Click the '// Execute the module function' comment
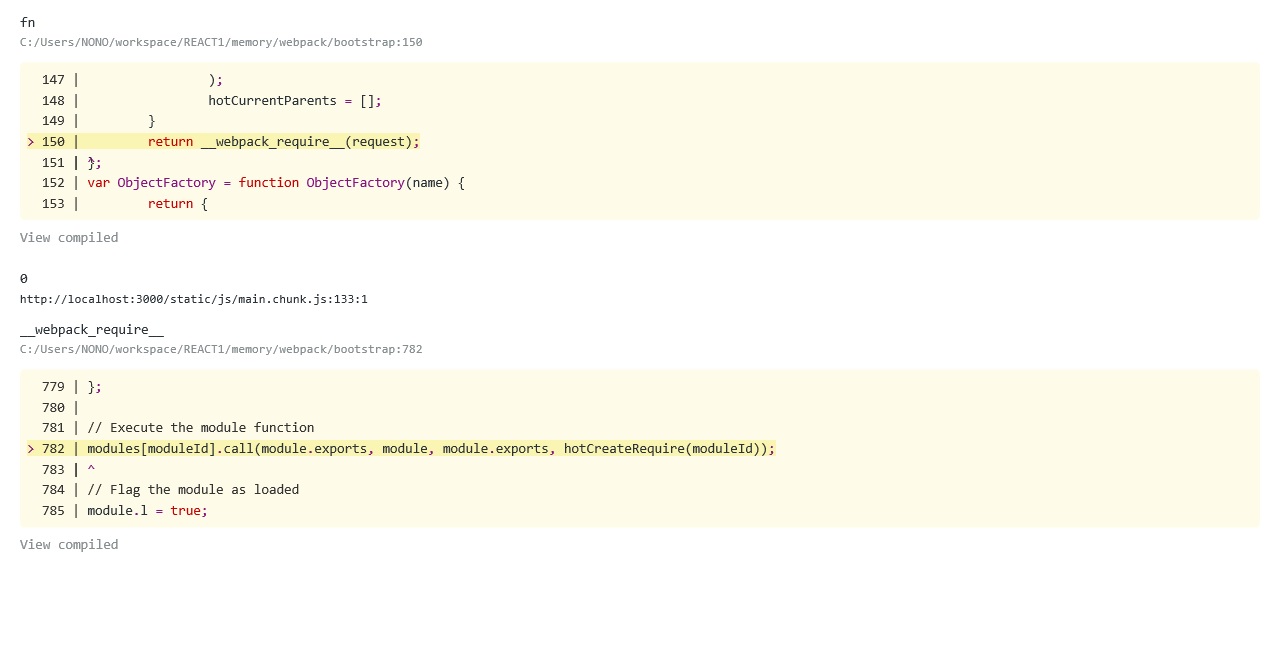Image resolution: width=1265 pixels, height=648 pixels. point(200,428)
